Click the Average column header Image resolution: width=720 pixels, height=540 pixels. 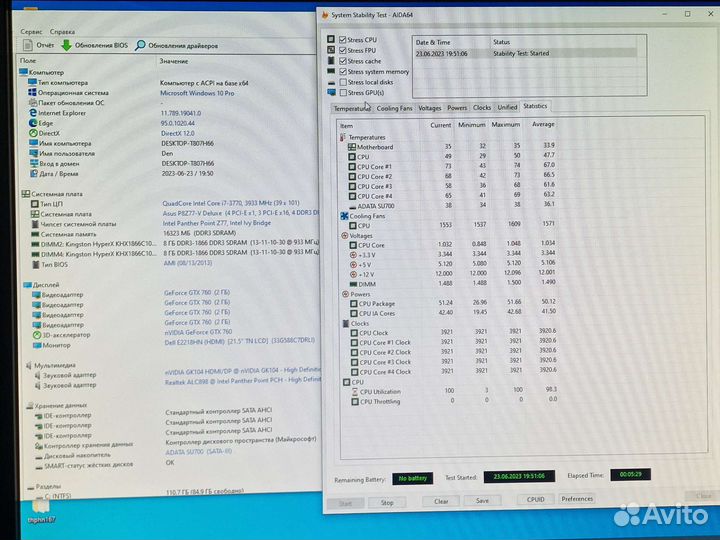point(542,124)
